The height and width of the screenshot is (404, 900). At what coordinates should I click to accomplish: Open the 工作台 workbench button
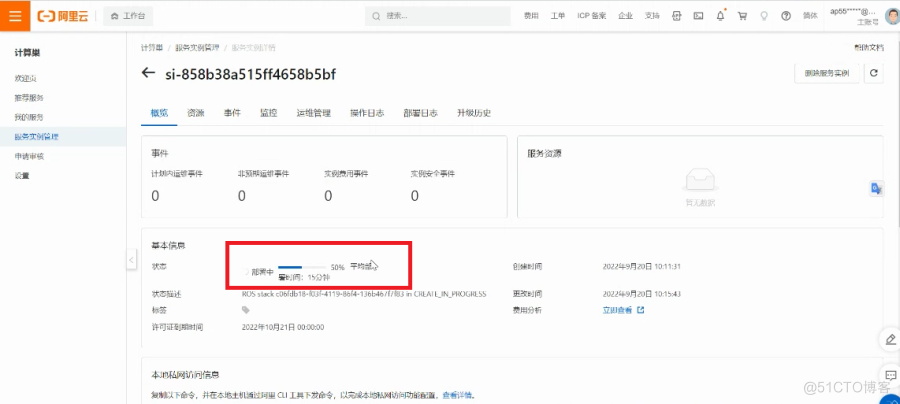tap(128, 16)
